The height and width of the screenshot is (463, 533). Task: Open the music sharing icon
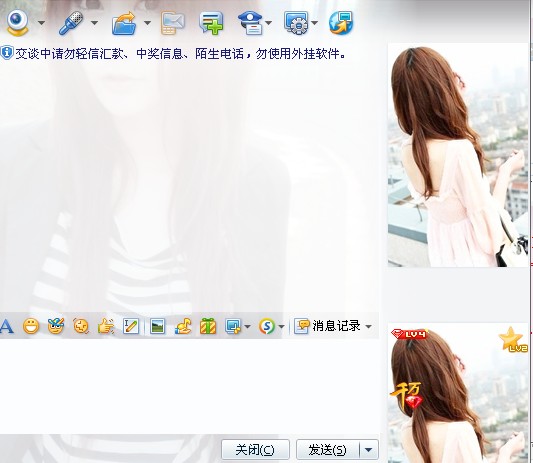tap(183, 326)
